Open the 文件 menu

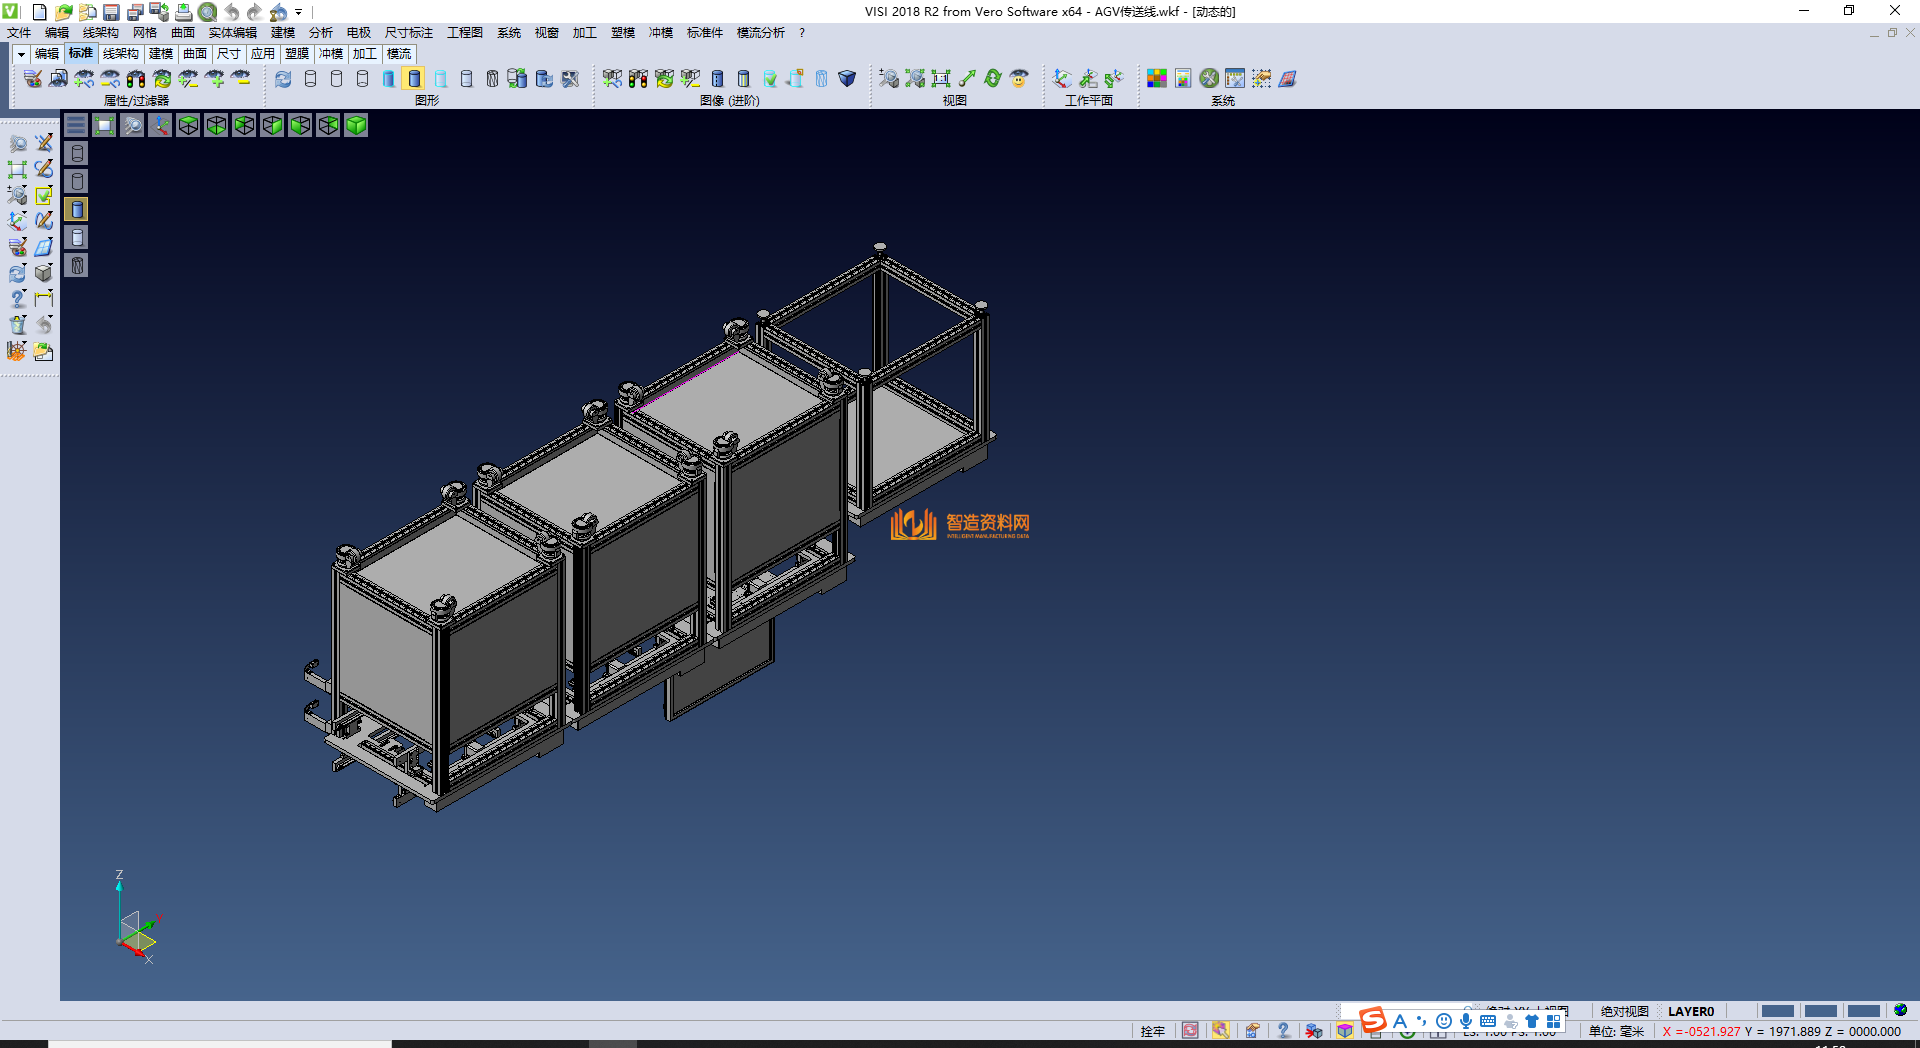19,33
